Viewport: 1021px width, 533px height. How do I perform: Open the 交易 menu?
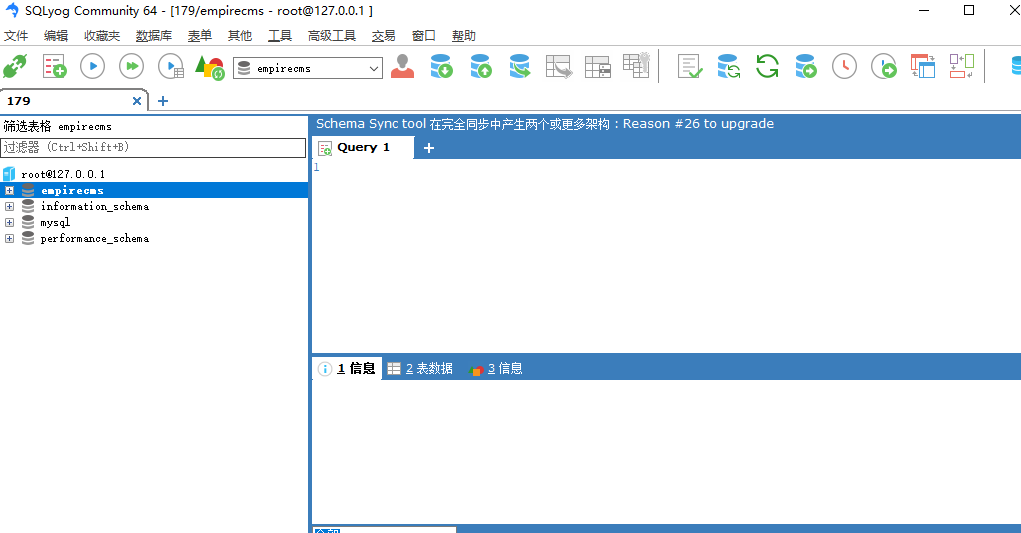point(384,36)
